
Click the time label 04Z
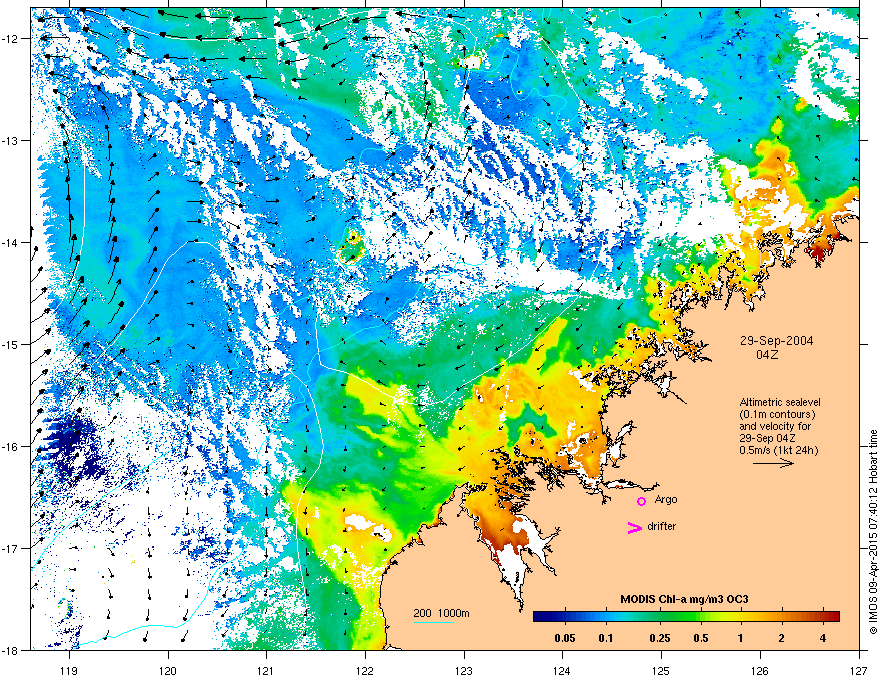click(x=767, y=355)
